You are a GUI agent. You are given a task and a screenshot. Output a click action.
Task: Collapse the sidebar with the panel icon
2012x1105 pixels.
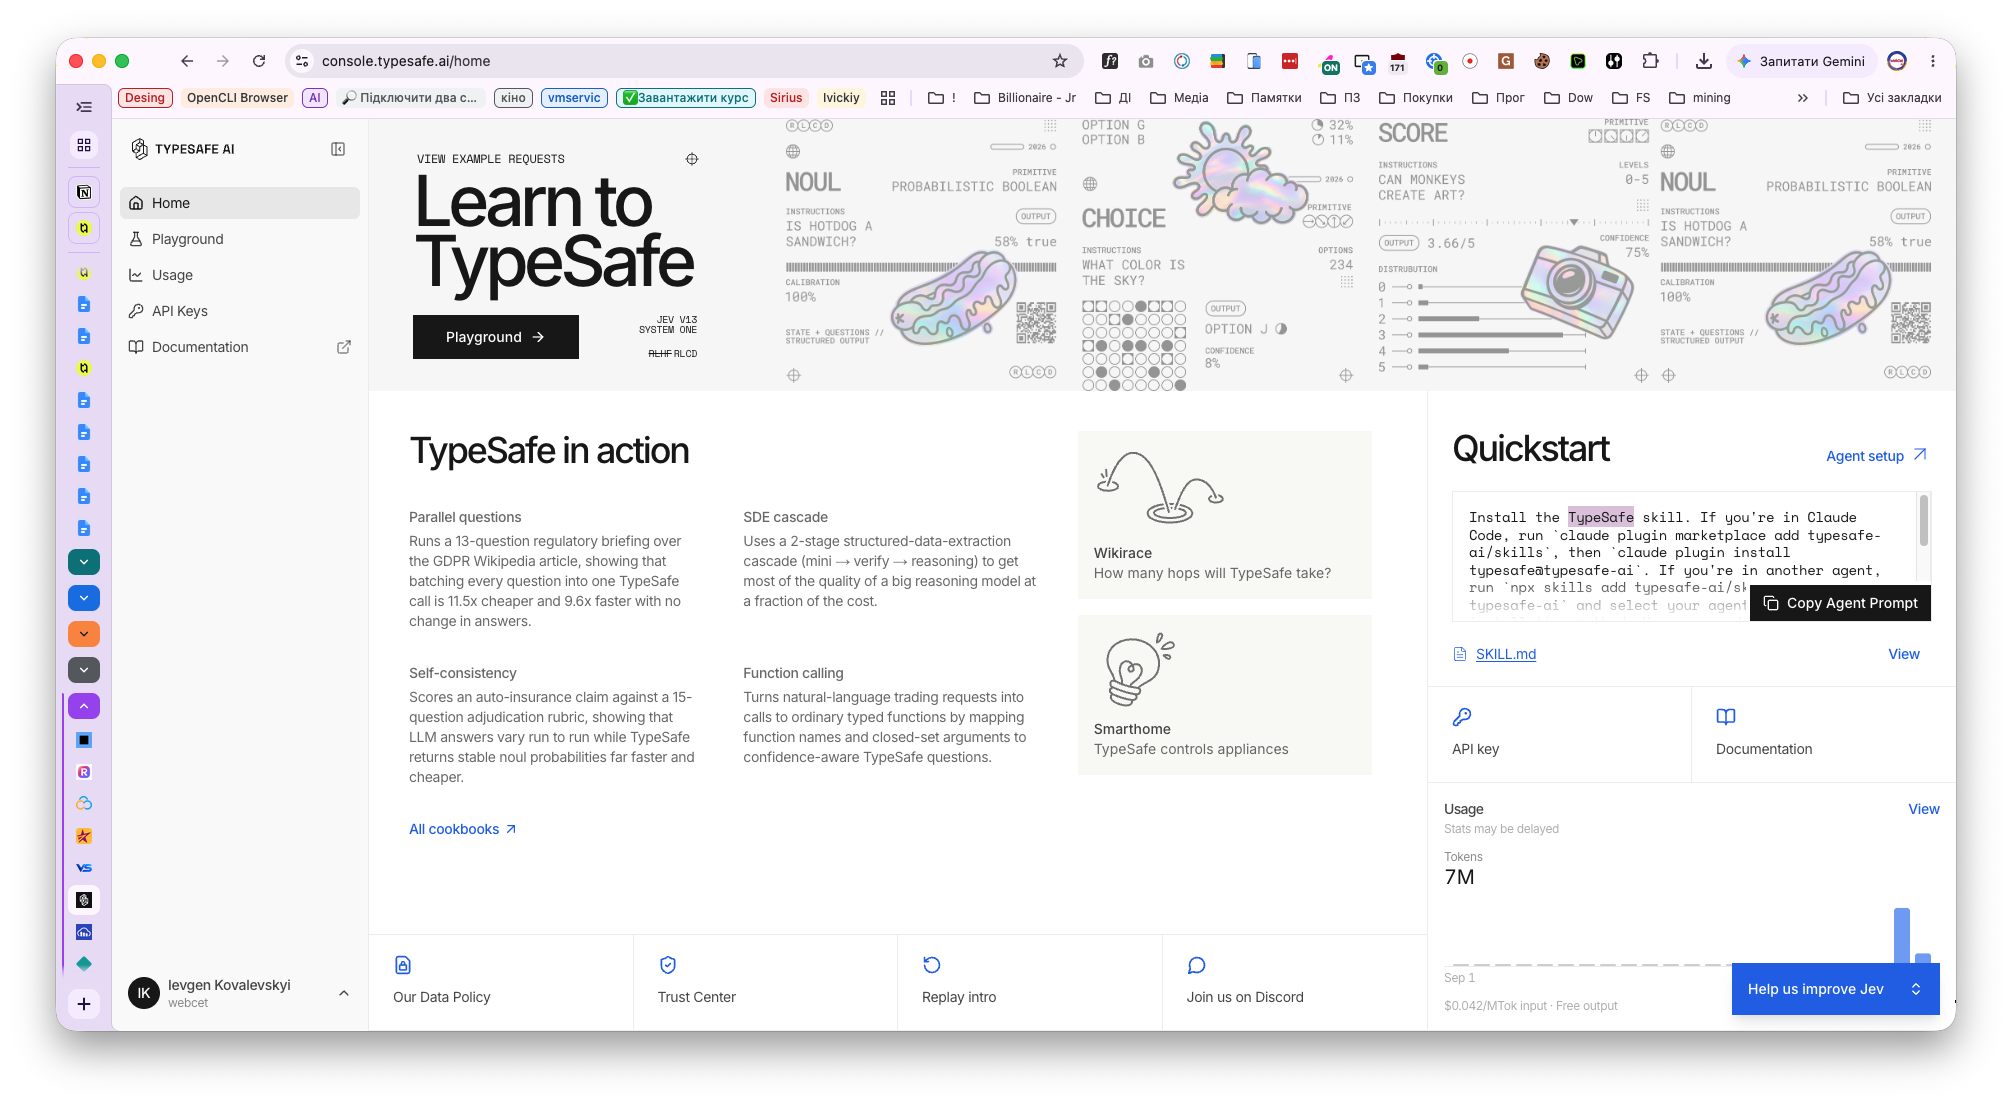coord(338,149)
